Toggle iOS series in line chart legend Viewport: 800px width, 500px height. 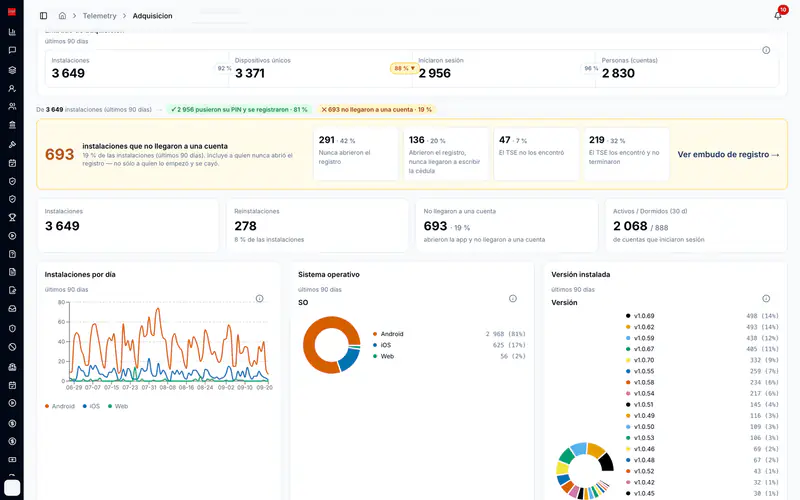91,406
